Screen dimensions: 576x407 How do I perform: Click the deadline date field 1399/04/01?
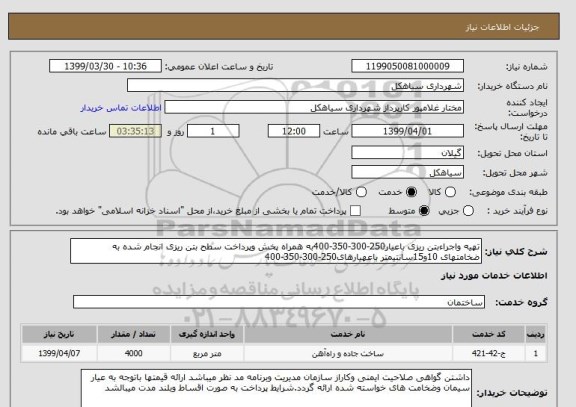click(x=407, y=132)
